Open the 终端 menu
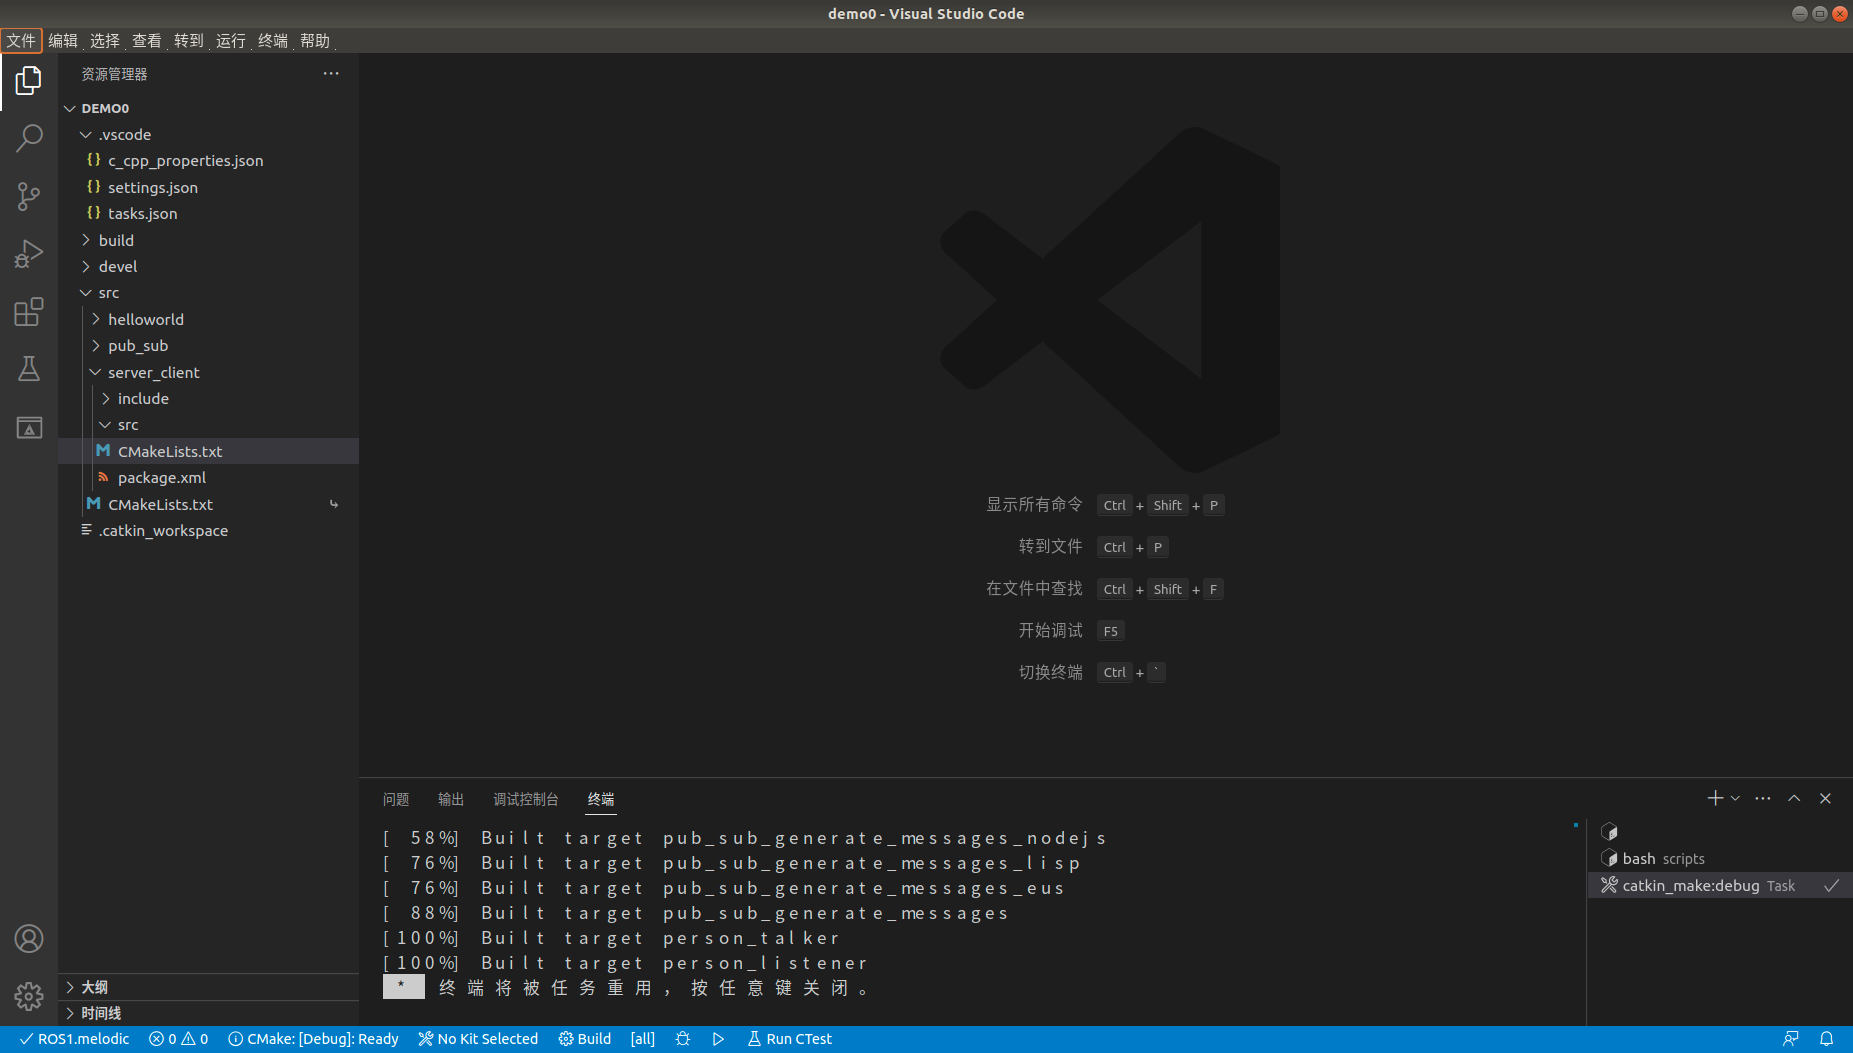This screenshot has width=1853, height=1053. 273,40
